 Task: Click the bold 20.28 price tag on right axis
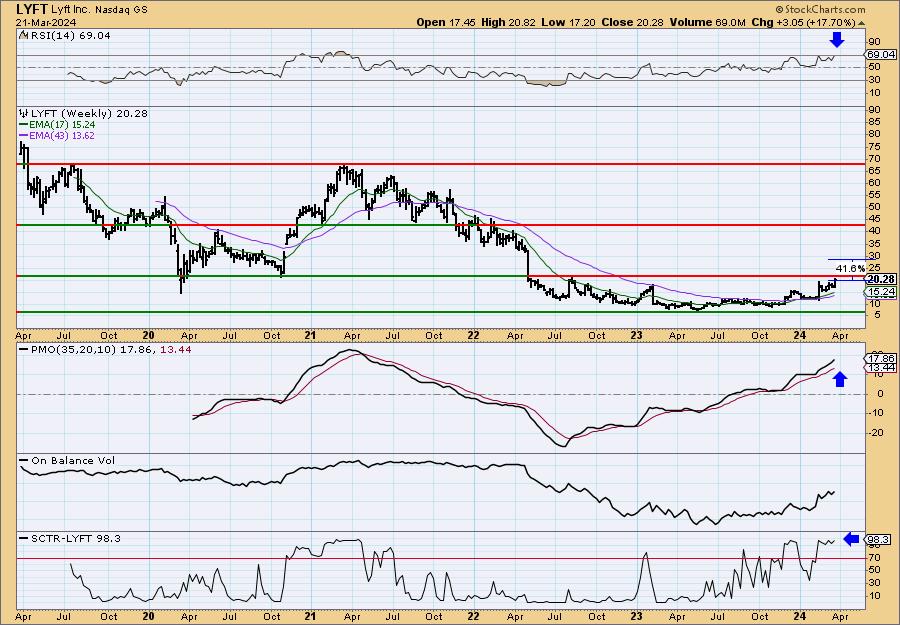click(x=881, y=279)
